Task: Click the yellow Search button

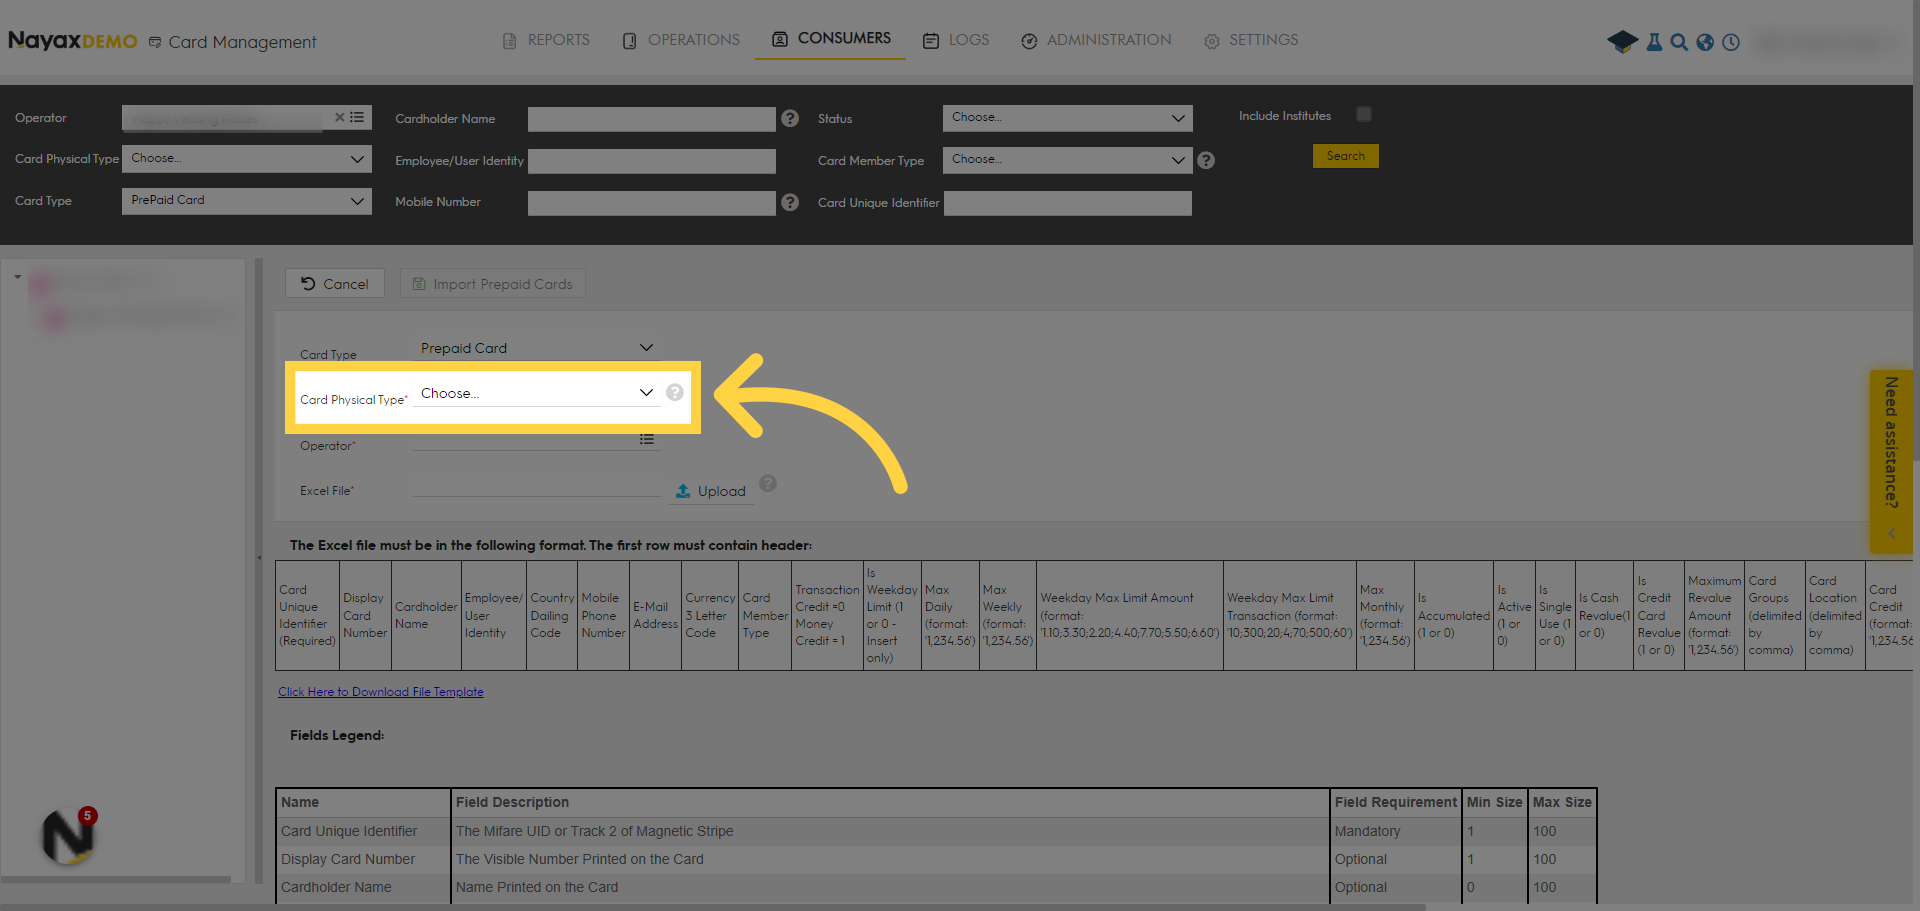Action: (1345, 156)
